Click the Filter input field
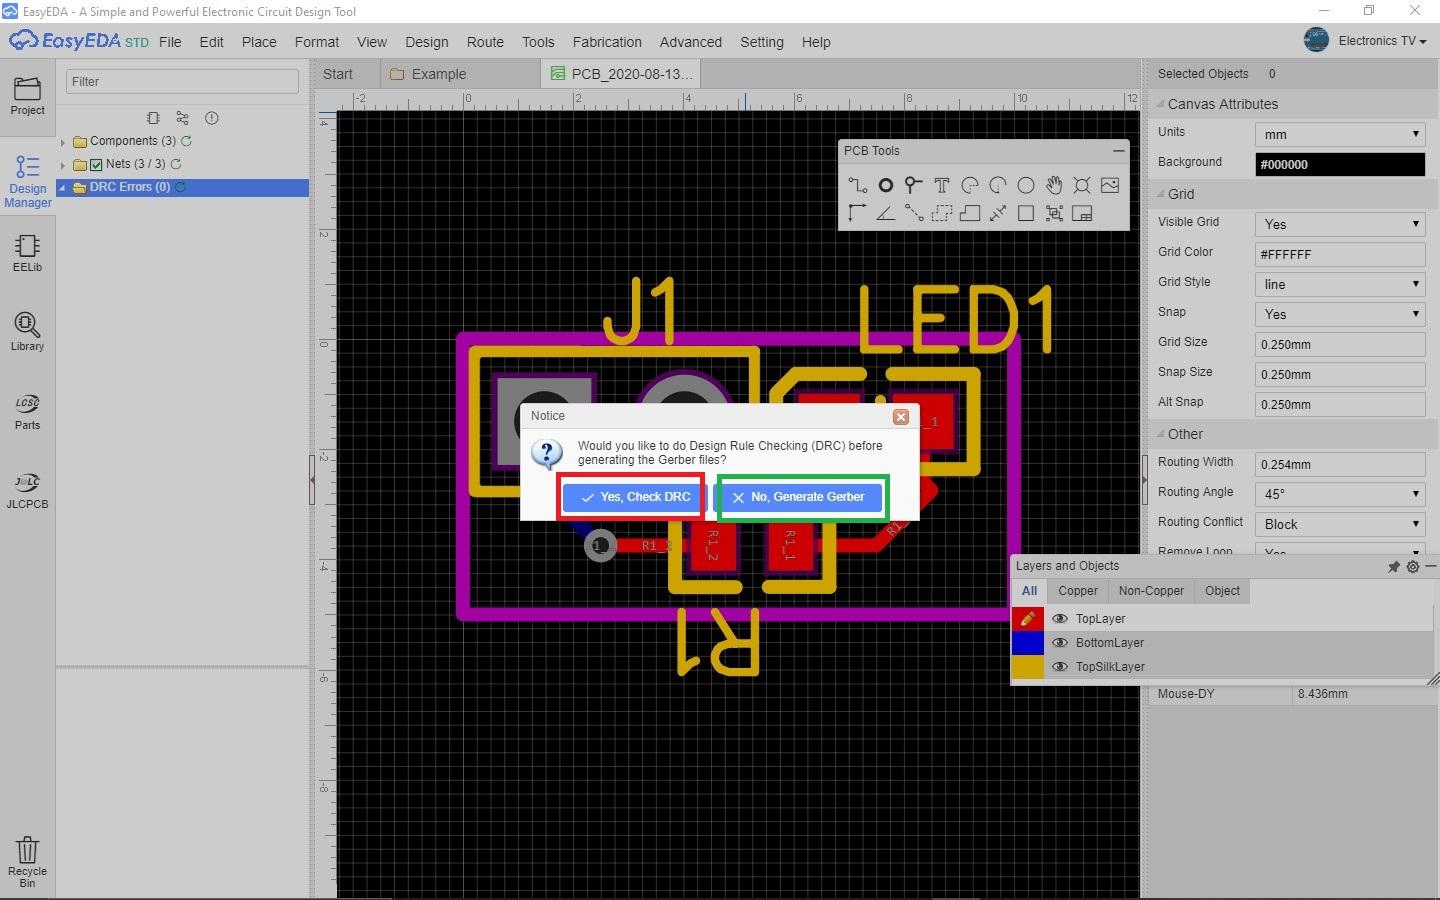The image size is (1440, 900). (x=182, y=82)
